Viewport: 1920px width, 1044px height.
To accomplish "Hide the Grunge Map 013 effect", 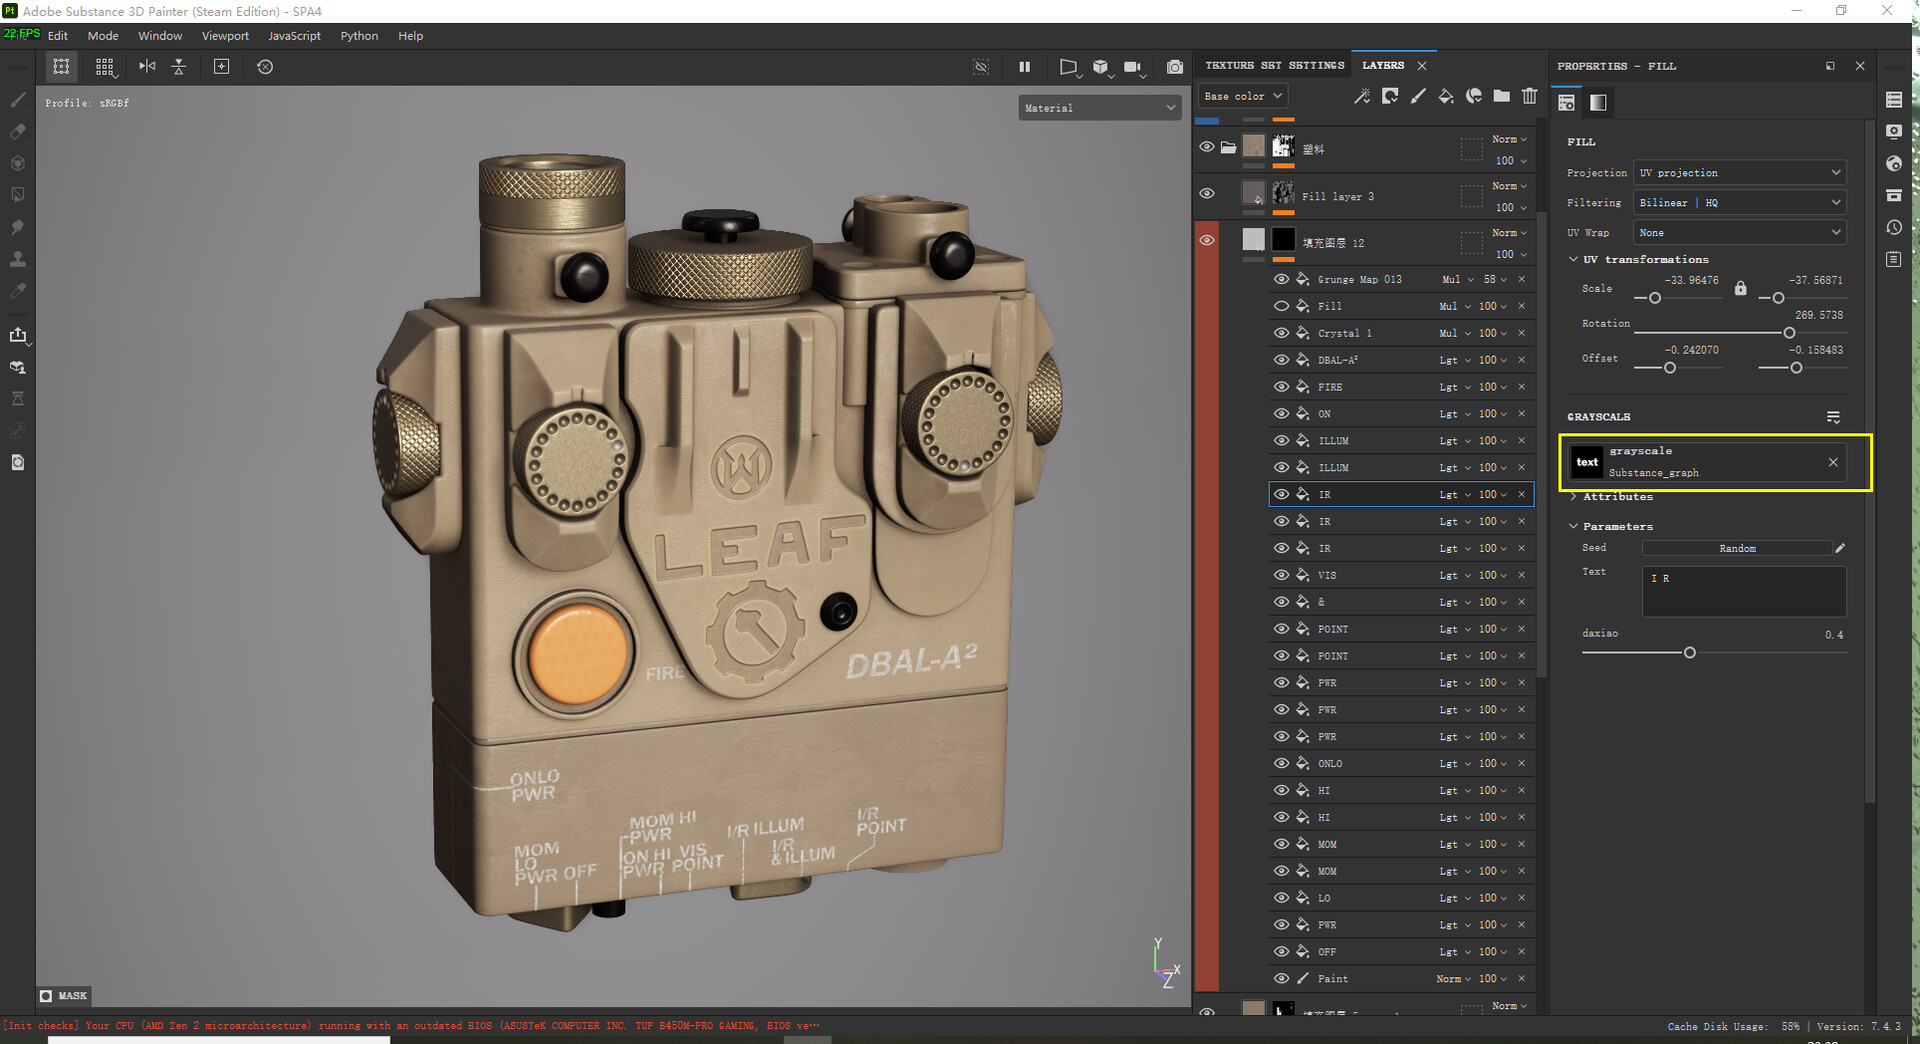I will [x=1281, y=279].
